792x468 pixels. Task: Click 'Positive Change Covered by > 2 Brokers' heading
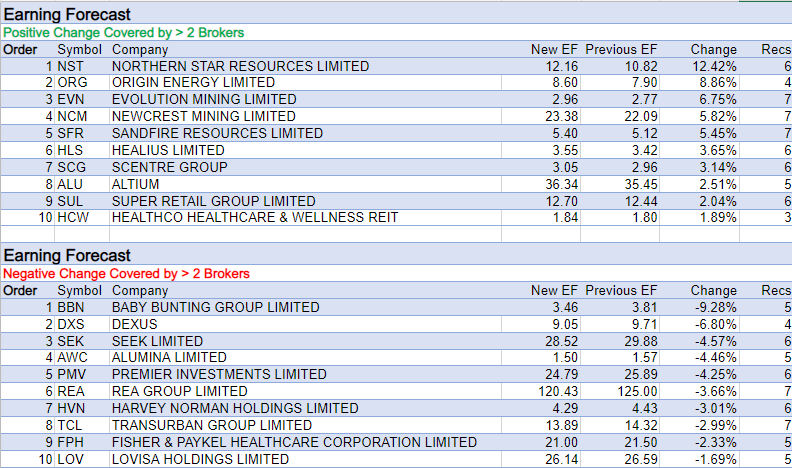coord(122,32)
